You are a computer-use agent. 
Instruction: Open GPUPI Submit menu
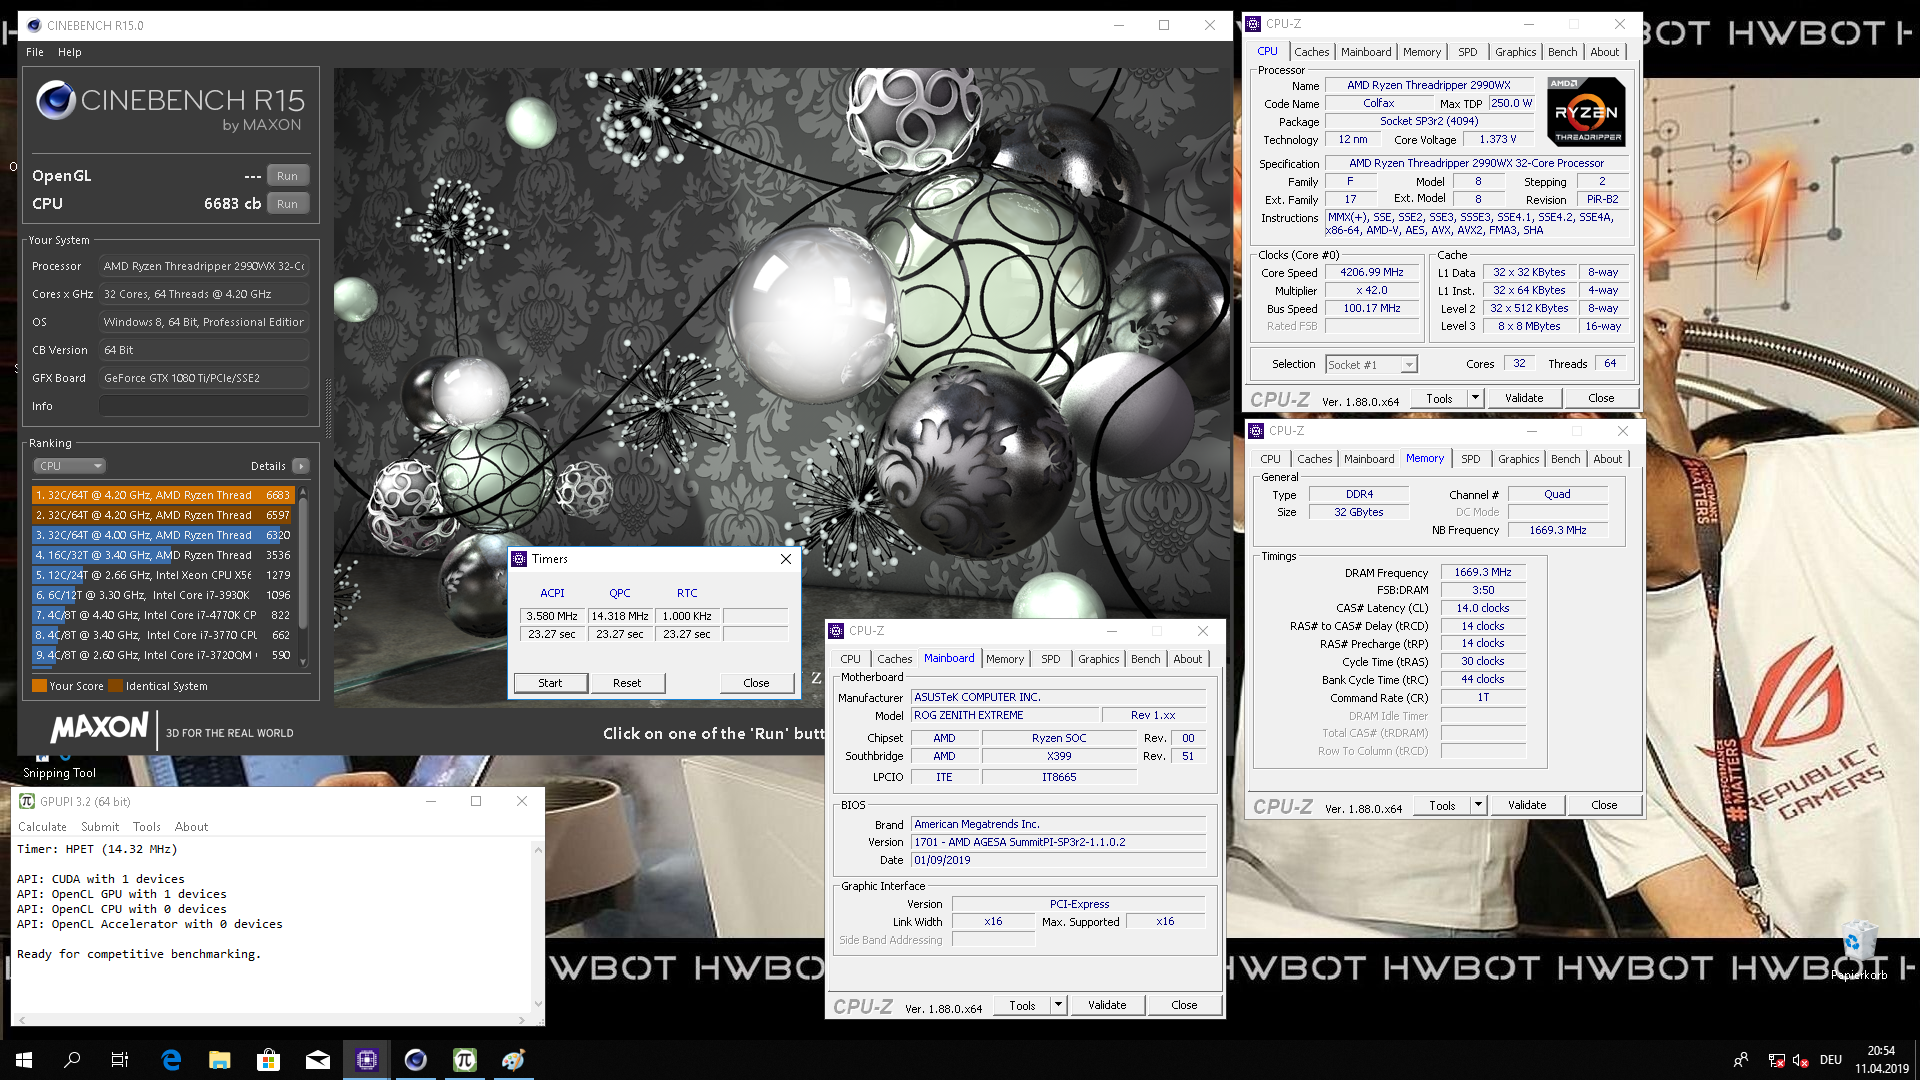[100, 827]
